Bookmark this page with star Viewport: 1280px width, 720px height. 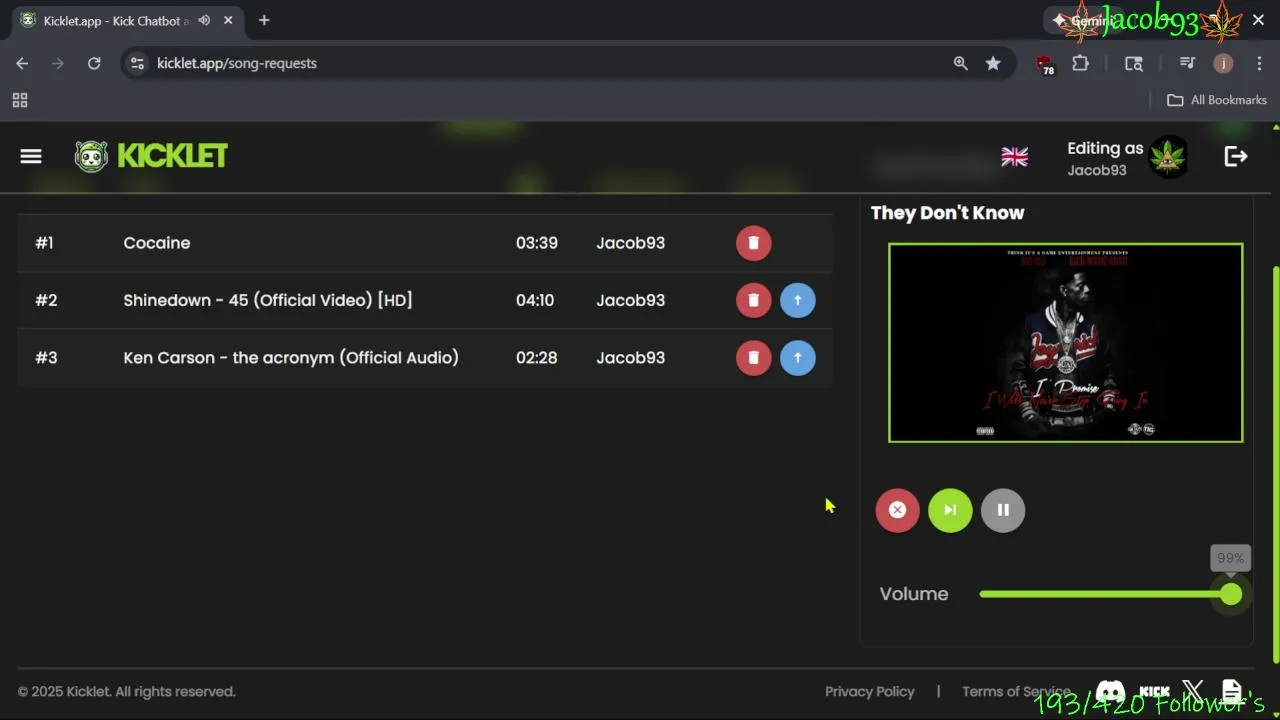pos(993,63)
